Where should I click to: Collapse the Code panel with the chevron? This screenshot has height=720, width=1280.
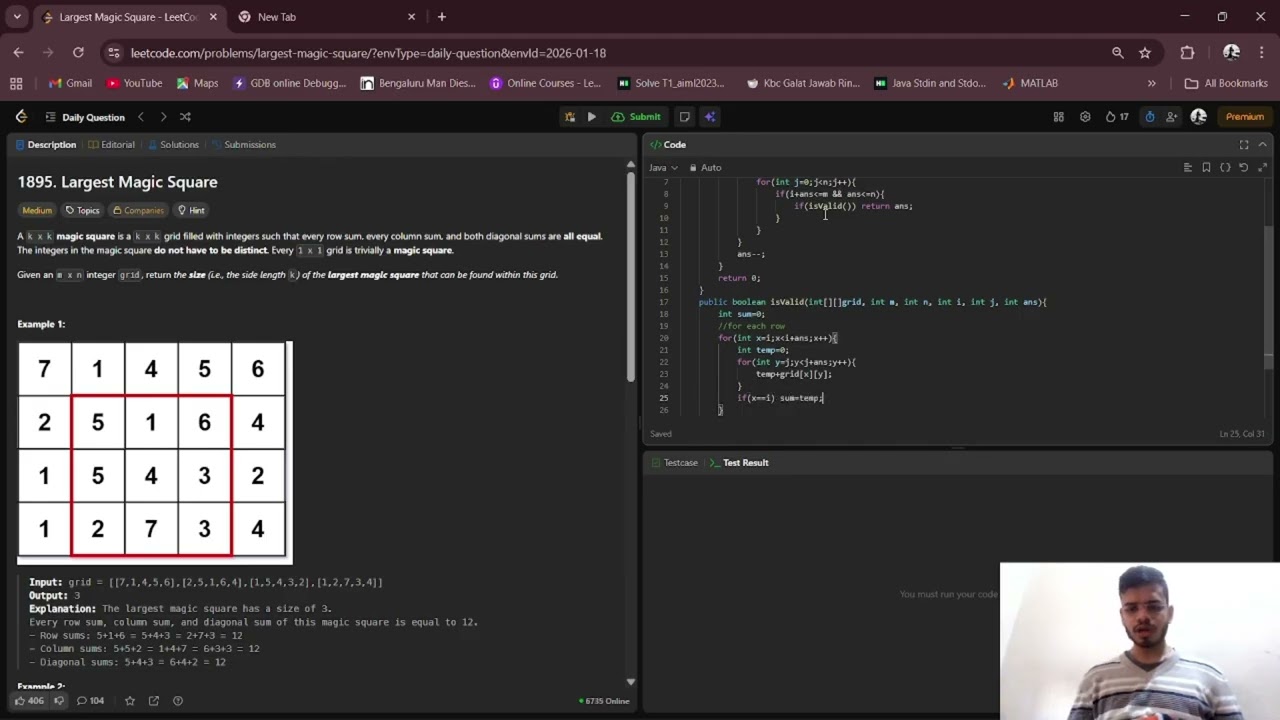[x=1263, y=145]
